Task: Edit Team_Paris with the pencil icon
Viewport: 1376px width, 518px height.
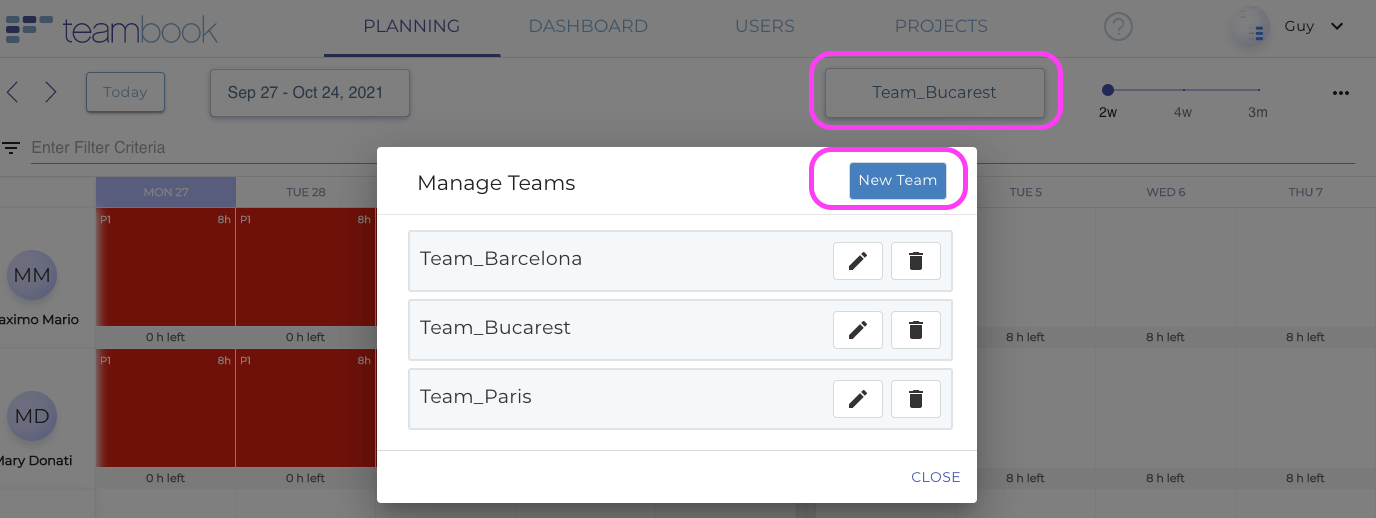Action: [x=857, y=399]
